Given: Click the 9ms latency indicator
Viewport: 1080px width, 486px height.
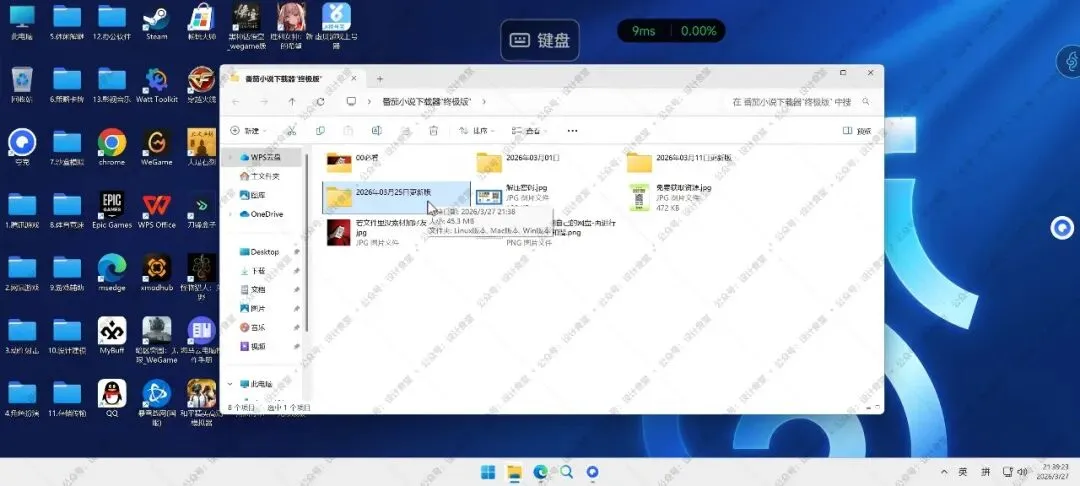Looking at the screenshot, I should (x=643, y=31).
